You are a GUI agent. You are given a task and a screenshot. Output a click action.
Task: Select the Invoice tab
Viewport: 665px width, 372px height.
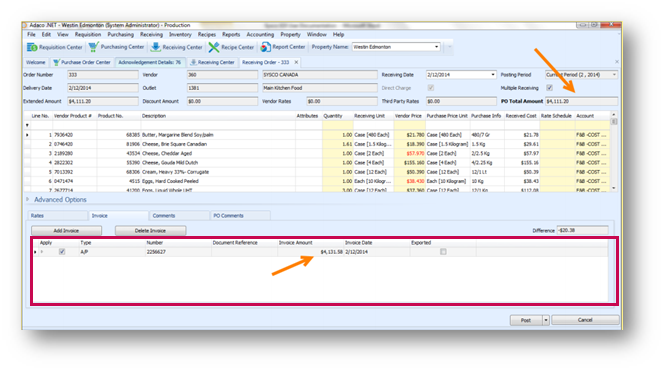coord(118,215)
